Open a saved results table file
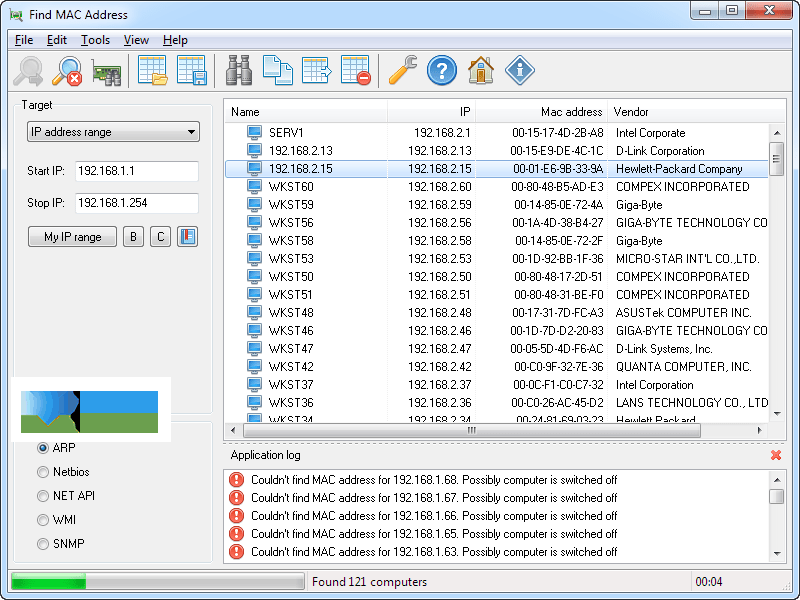800x600 pixels. click(x=153, y=70)
